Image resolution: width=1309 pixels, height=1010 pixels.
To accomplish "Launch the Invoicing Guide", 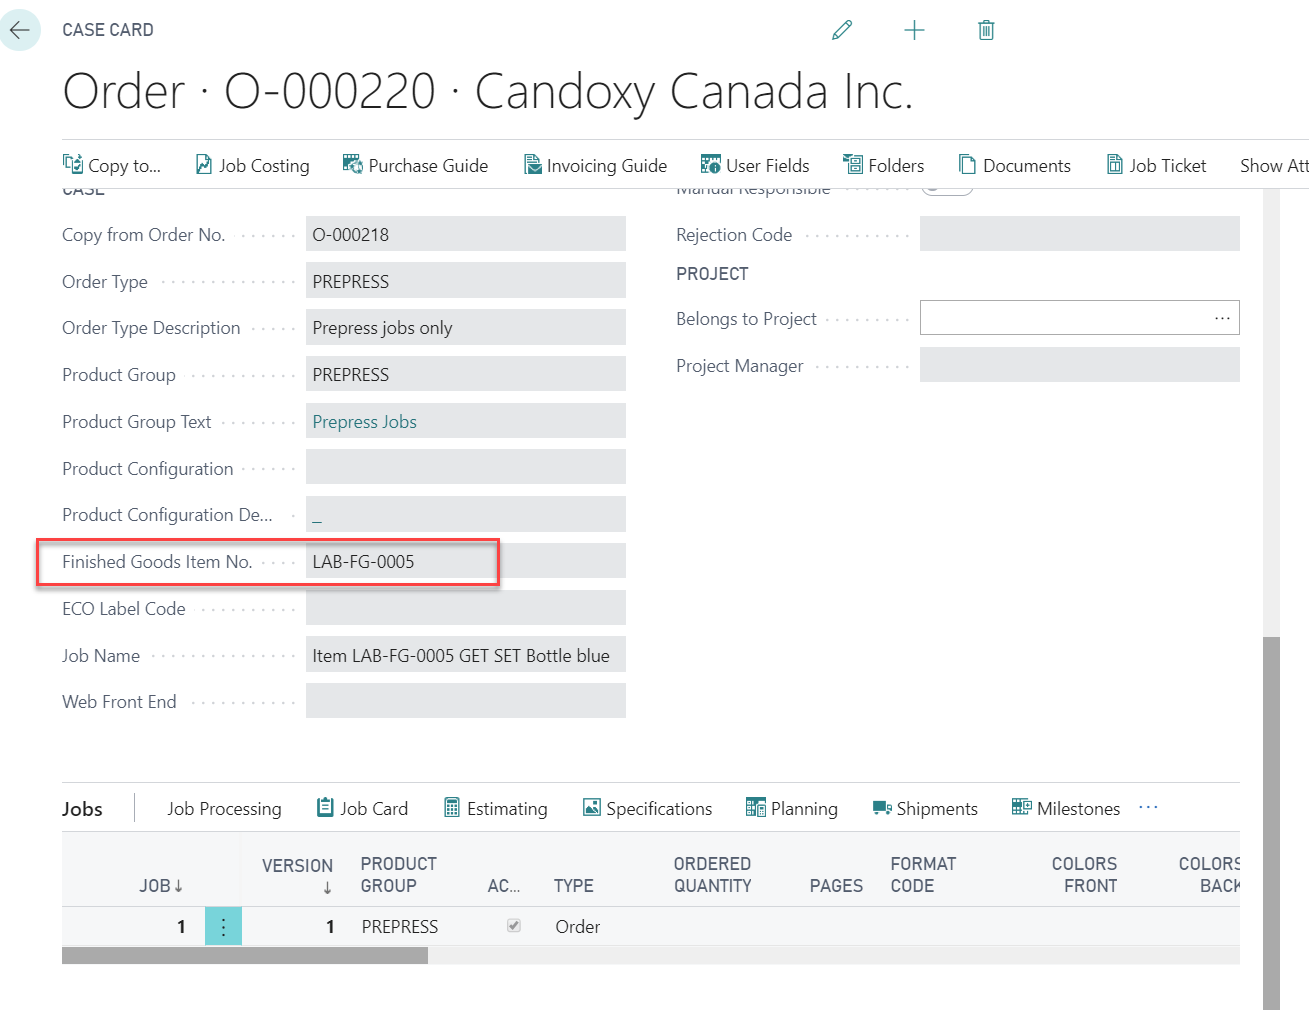I will (x=595, y=166).
